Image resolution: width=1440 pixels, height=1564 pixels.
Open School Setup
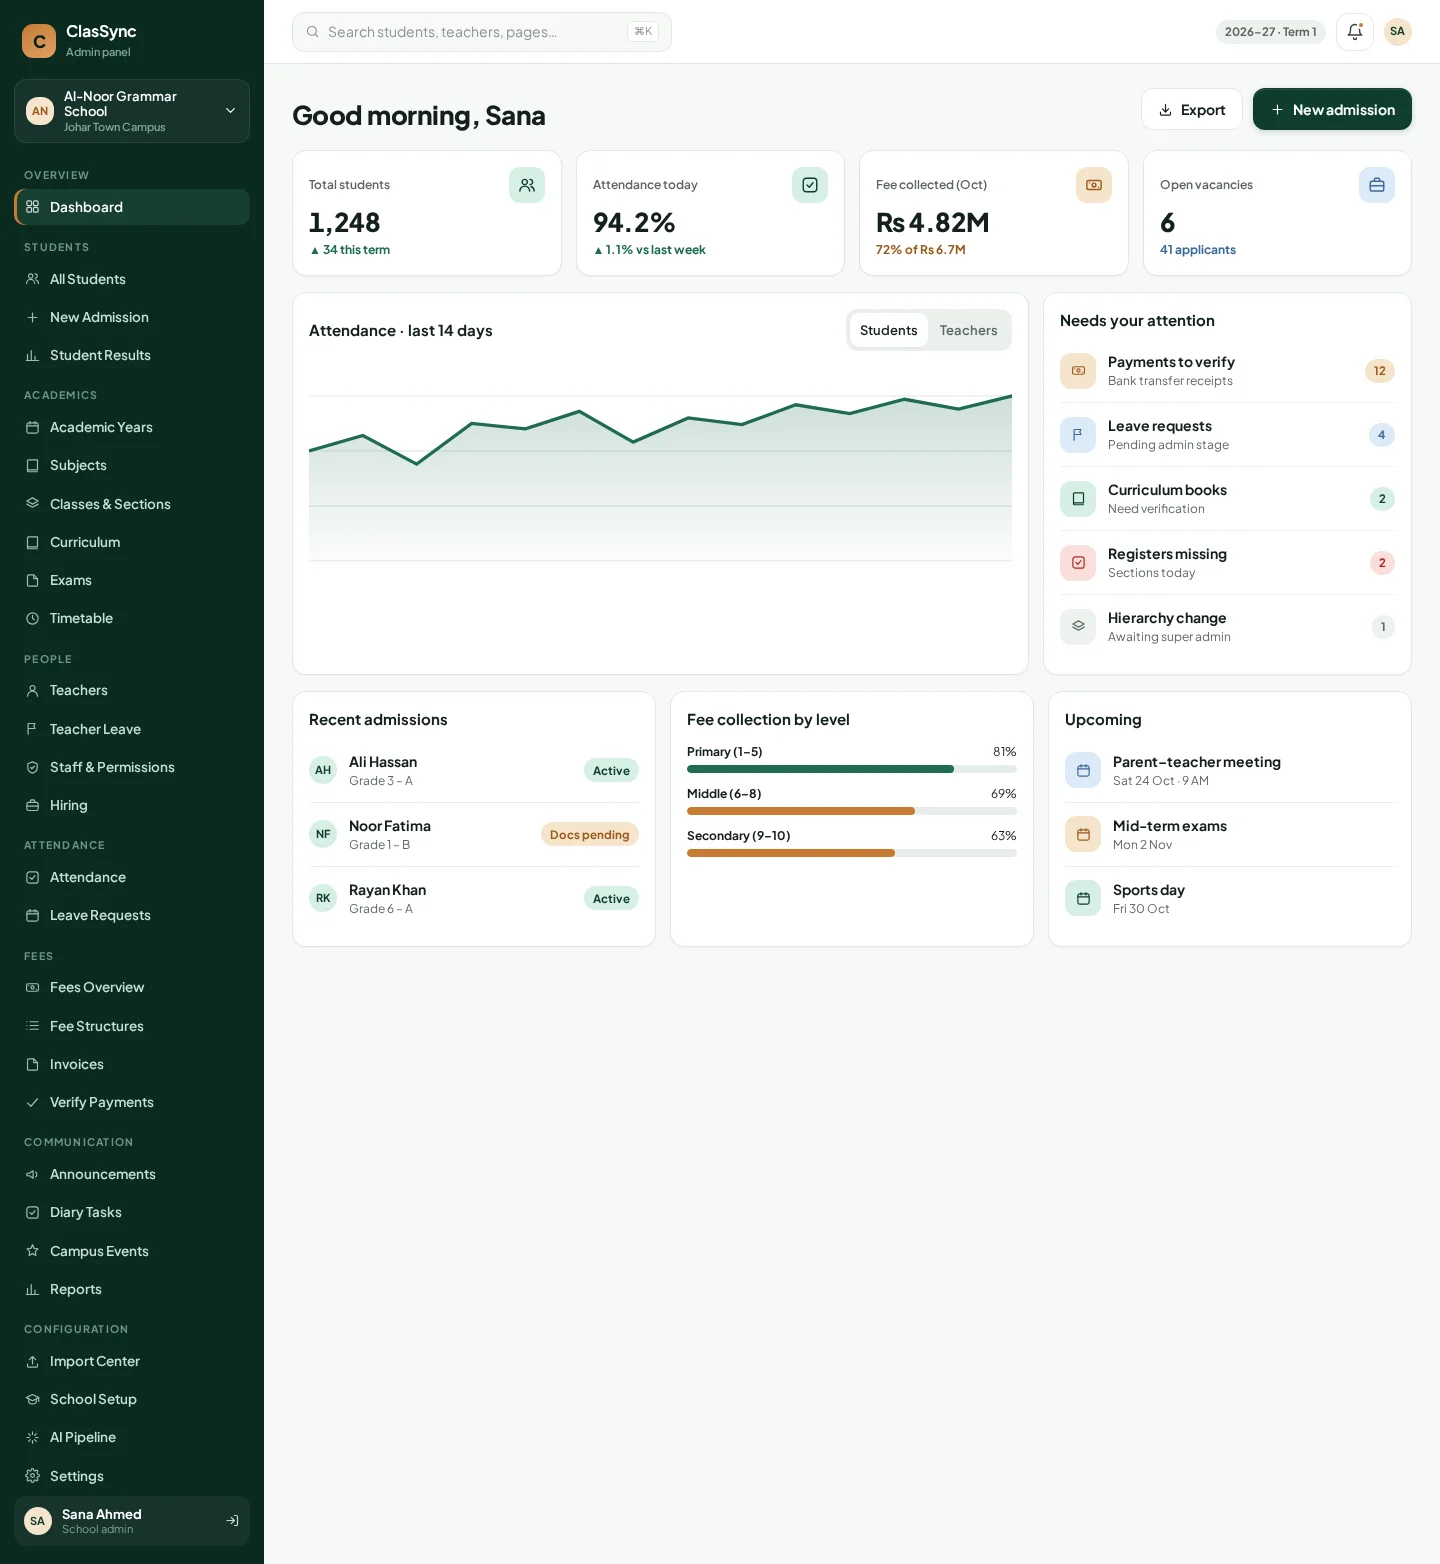132,1399
